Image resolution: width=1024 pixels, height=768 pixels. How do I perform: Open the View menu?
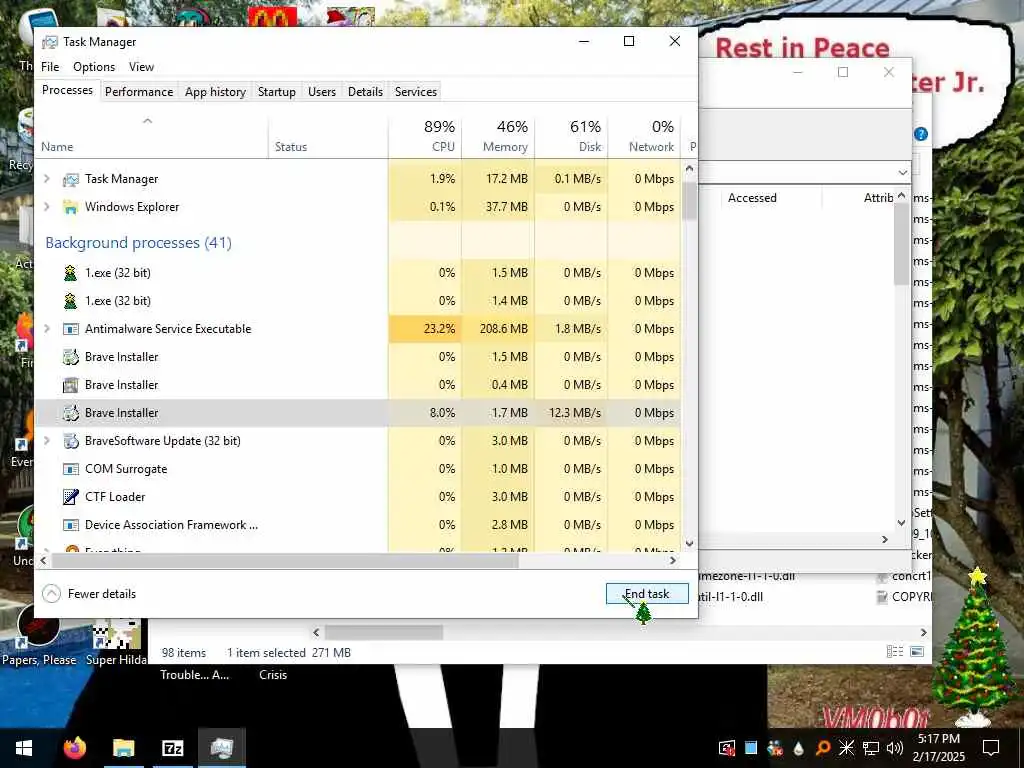pyautogui.click(x=141, y=67)
